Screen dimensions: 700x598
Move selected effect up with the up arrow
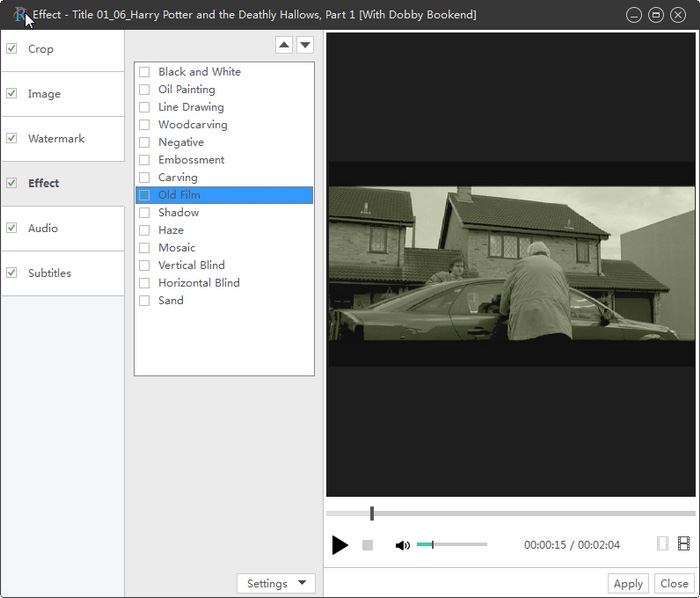pyautogui.click(x=284, y=45)
